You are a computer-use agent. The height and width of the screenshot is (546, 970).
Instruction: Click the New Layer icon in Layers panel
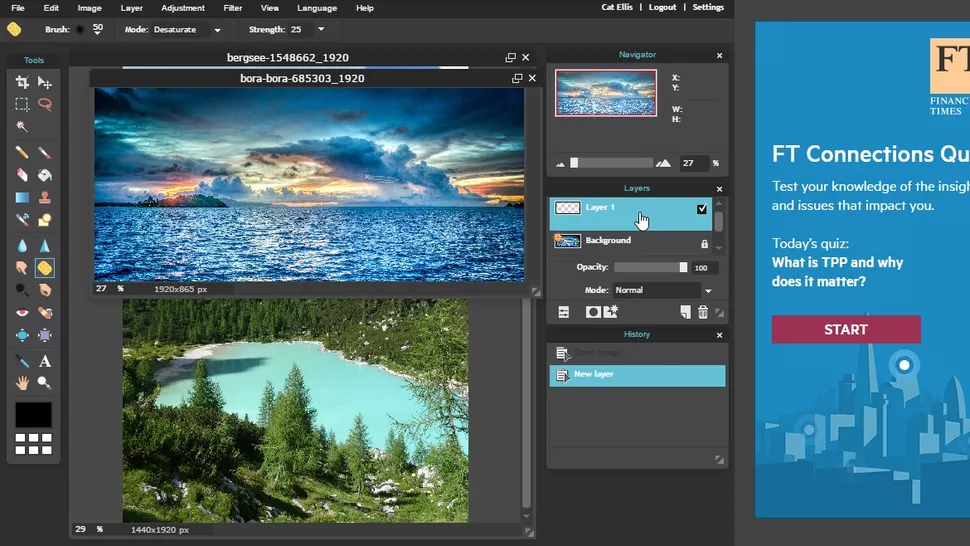pyautogui.click(x=685, y=312)
